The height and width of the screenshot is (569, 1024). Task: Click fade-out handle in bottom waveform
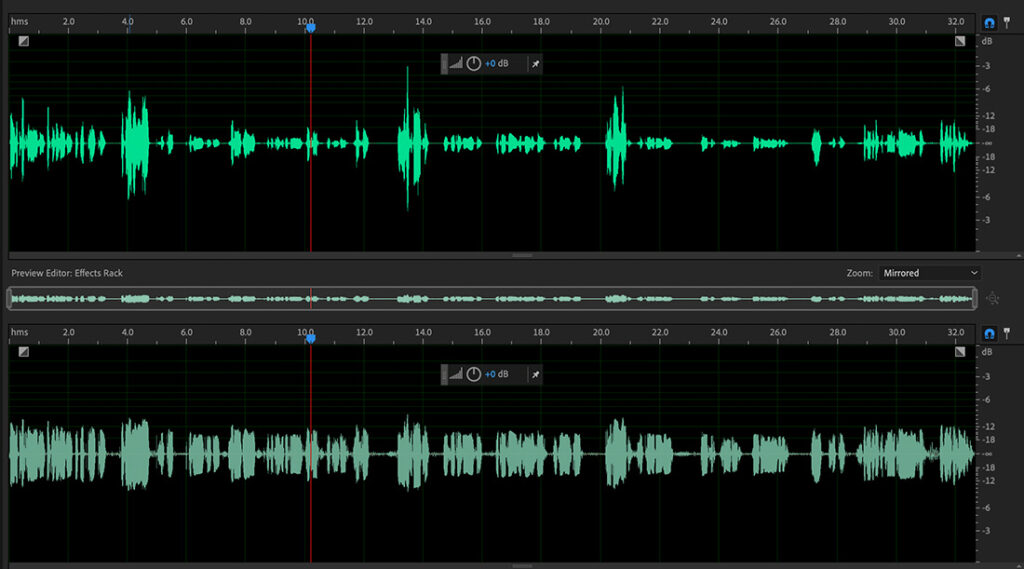960,352
